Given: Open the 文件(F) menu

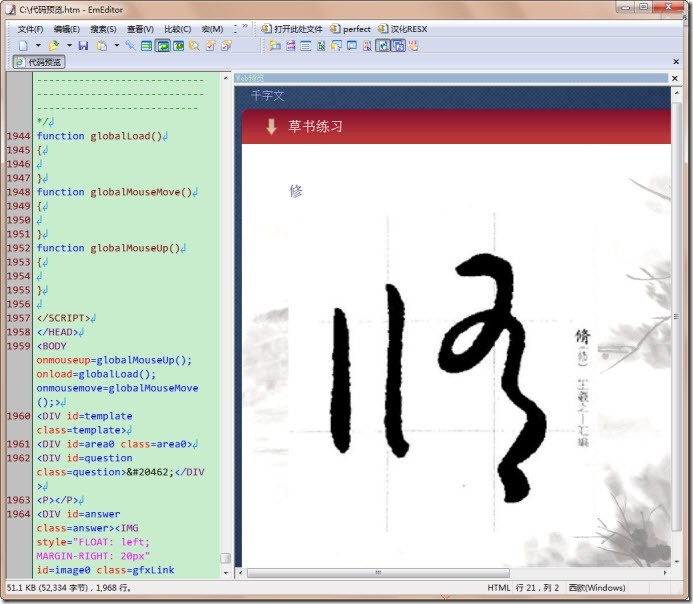Looking at the screenshot, I should pyautogui.click(x=30, y=29).
